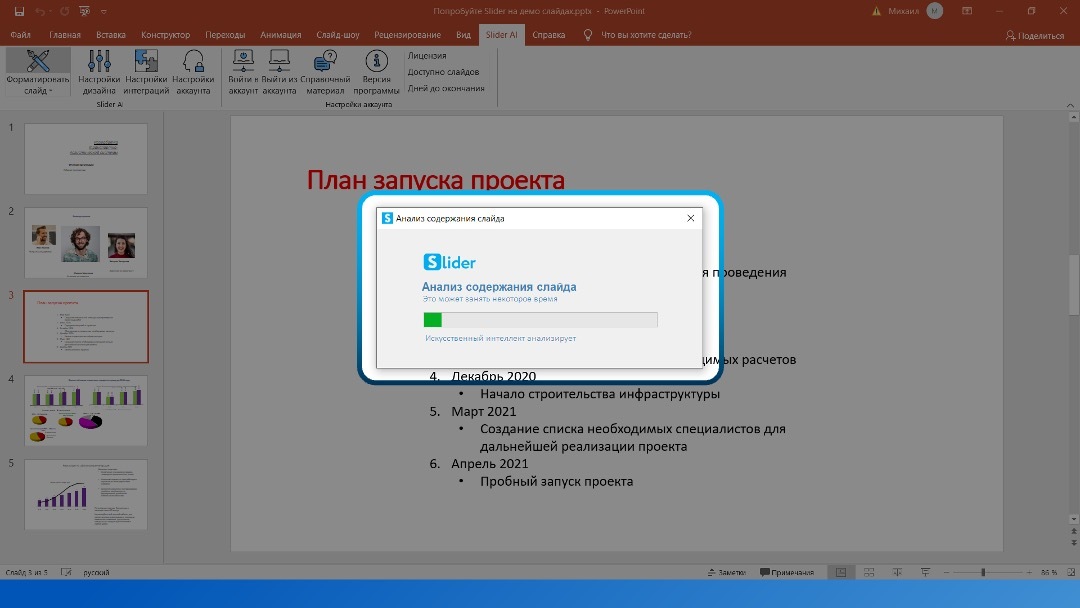Switch to the Анимация tab
Screen dimensions: 1080x608
(x=280, y=35)
